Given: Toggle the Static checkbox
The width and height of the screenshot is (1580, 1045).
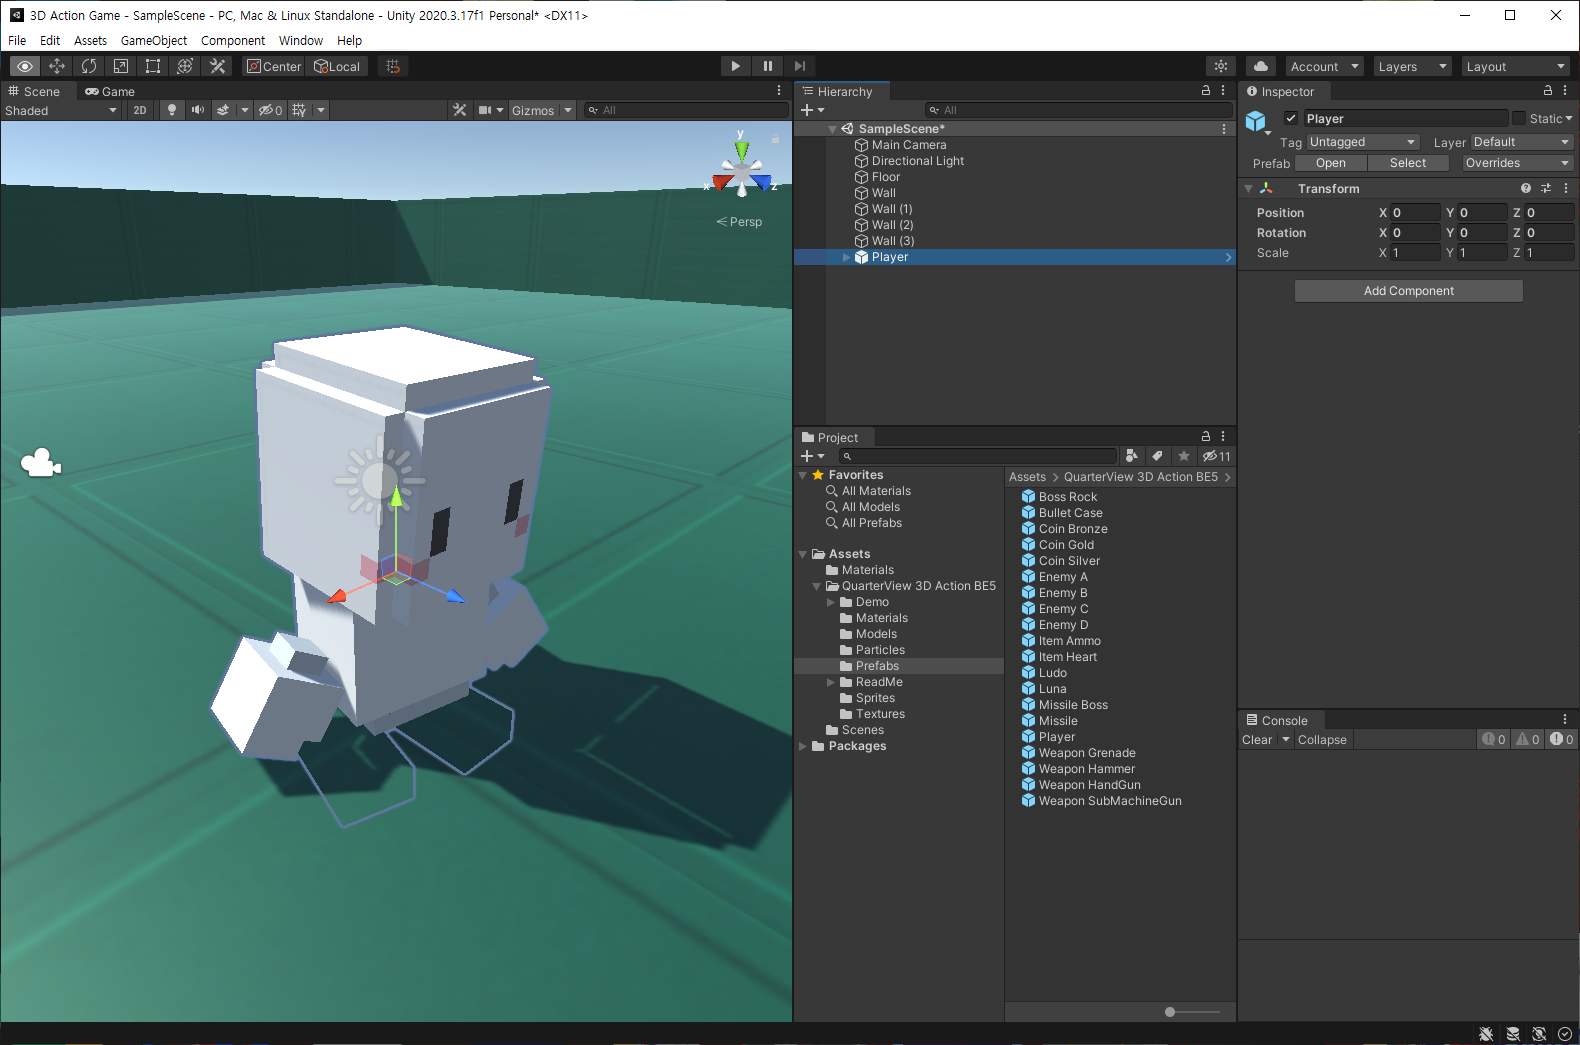Looking at the screenshot, I should pyautogui.click(x=1519, y=118).
